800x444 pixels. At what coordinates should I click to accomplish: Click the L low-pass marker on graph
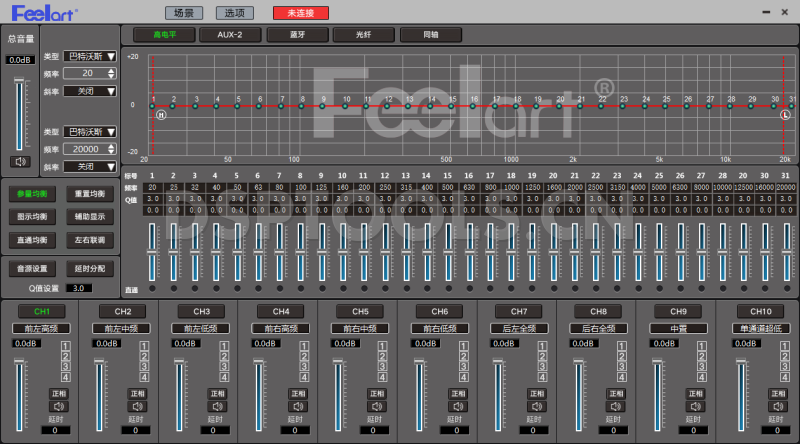click(785, 115)
